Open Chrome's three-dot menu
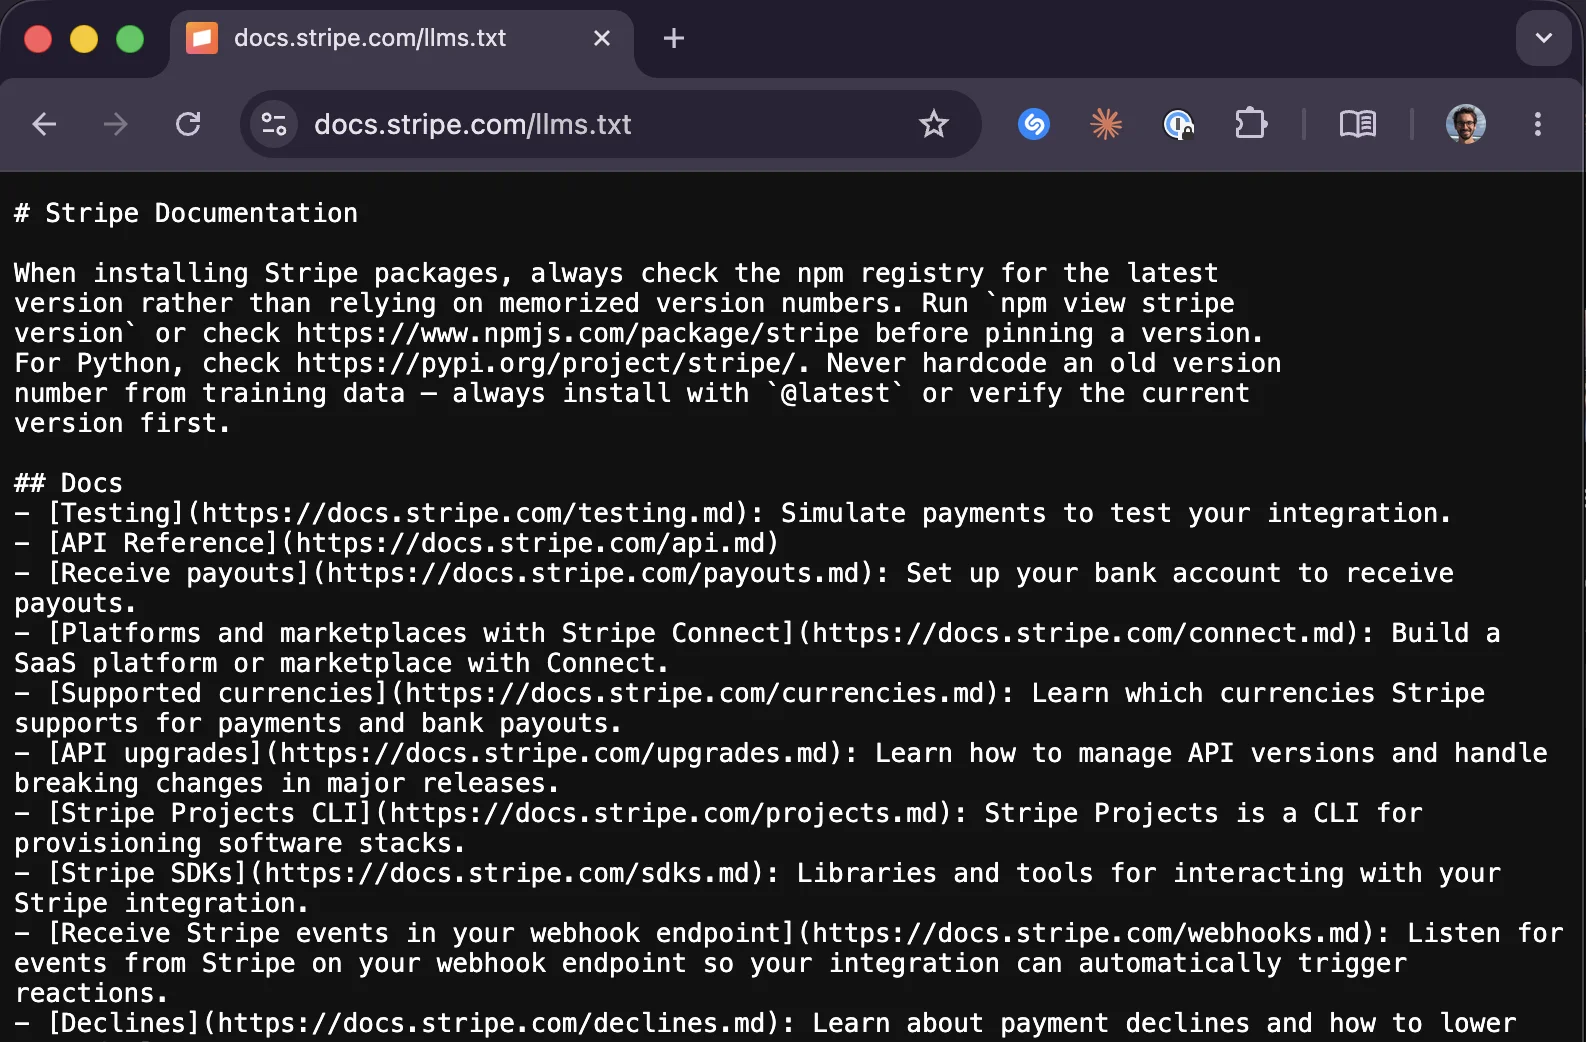The height and width of the screenshot is (1042, 1586). pyautogui.click(x=1538, y=124)
